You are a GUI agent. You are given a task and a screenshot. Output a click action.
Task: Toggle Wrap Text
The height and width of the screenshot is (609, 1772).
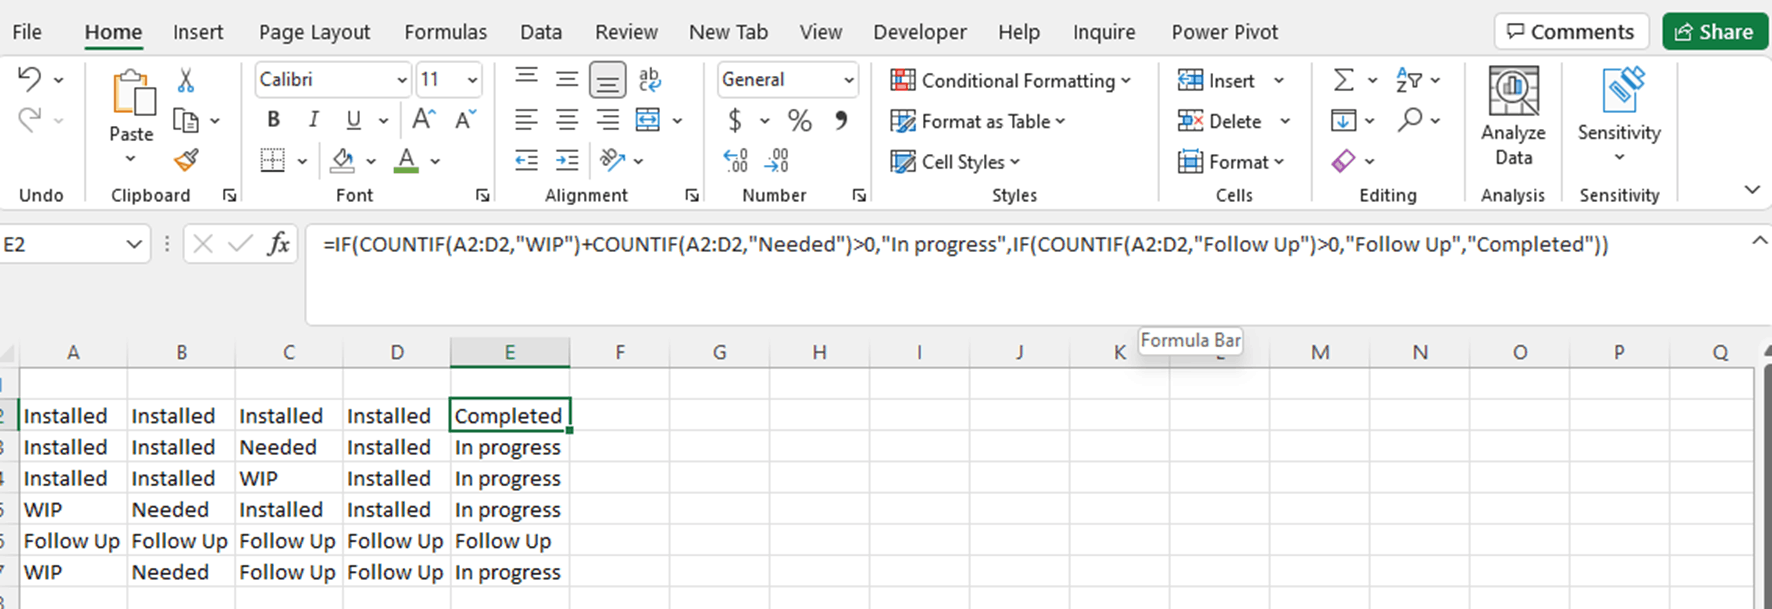tap(649, 79)
